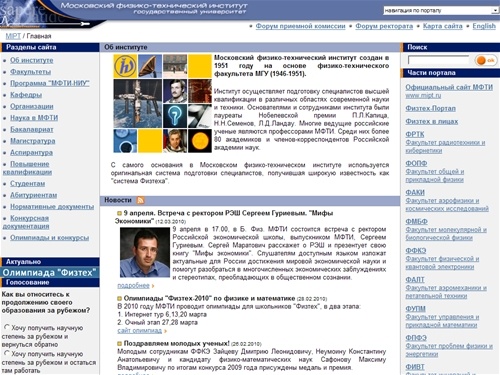Screen dimensions: 500x375
Task: Click the orange sun image tile
Action: point(200,141)
